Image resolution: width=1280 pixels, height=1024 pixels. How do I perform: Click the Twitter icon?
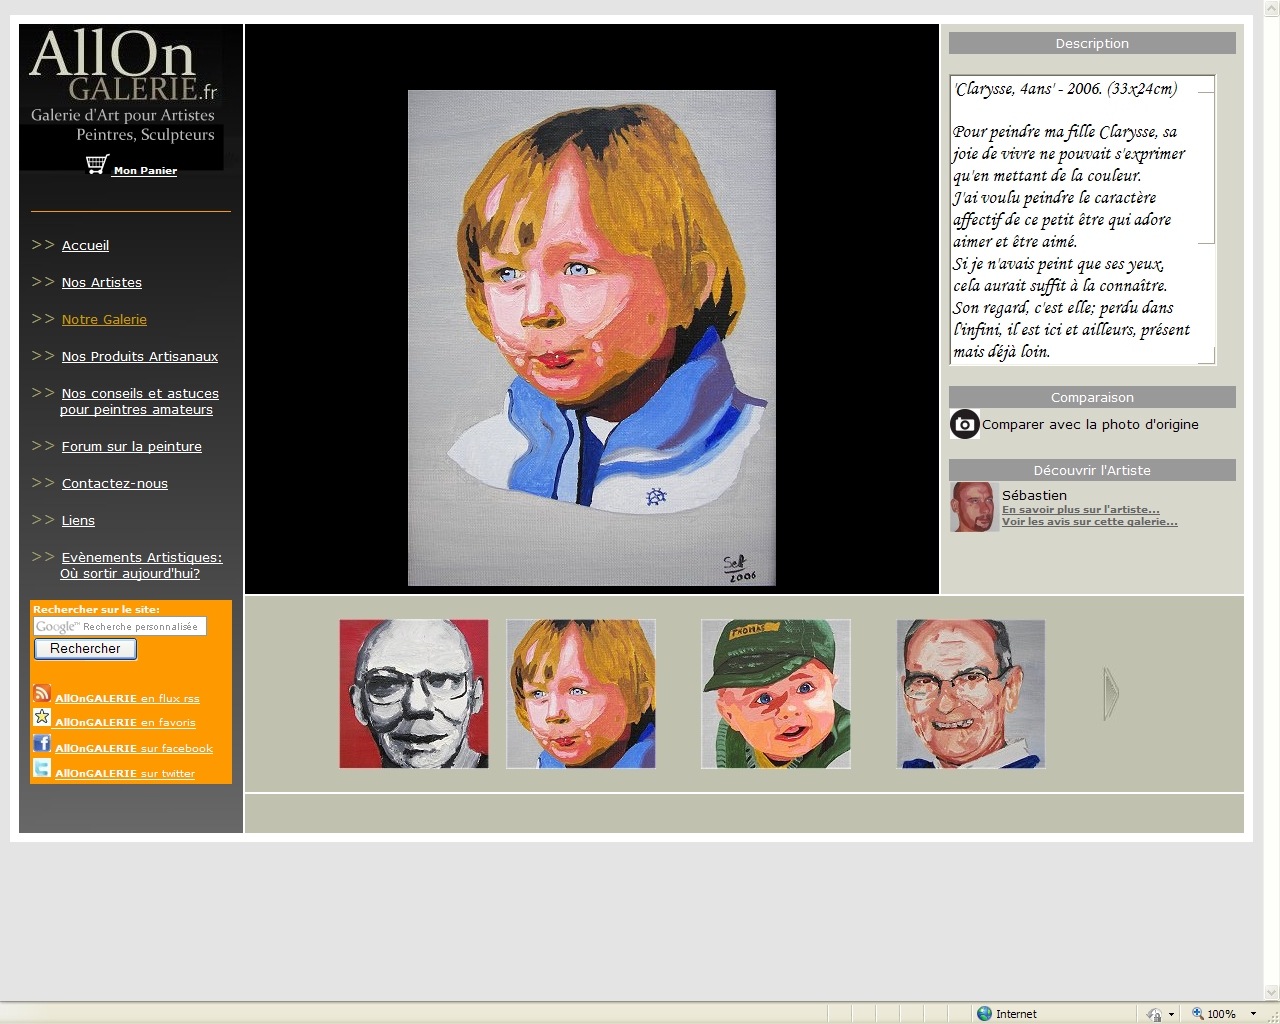(42, 768)
